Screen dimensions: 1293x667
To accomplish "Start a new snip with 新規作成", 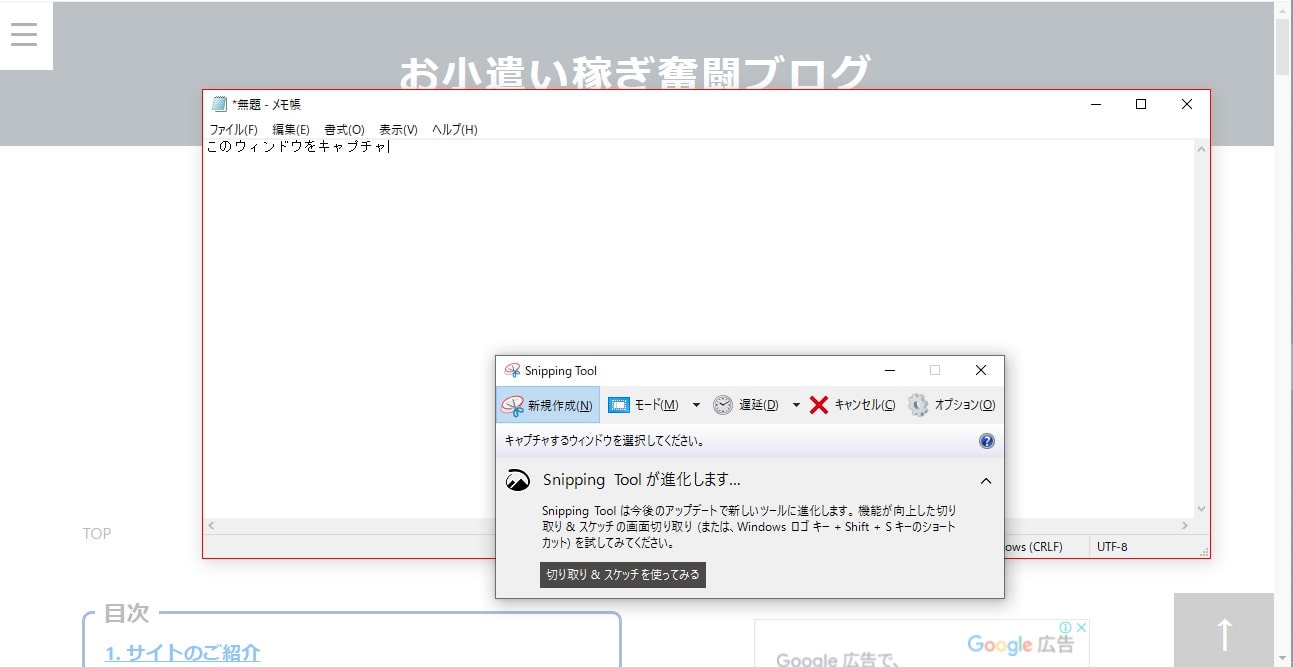I will click(x=548, y=405).
